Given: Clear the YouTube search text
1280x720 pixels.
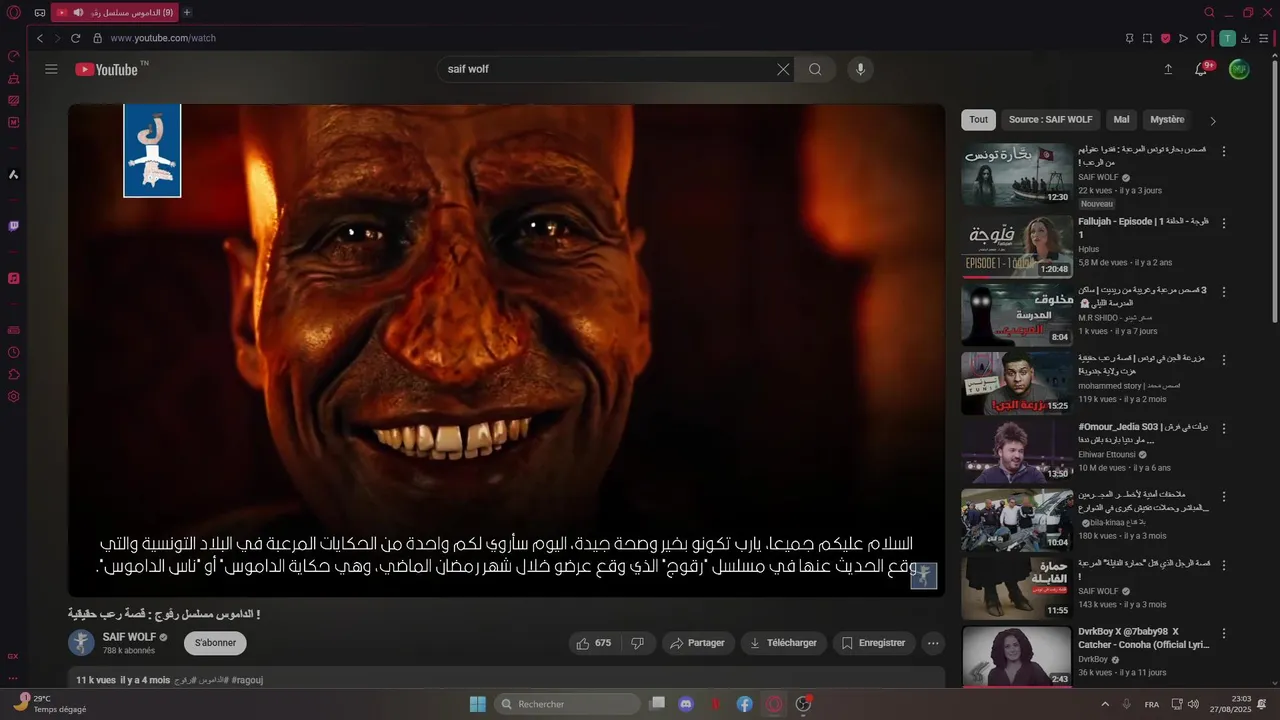Looking at the screenshot, I should pyautogui.click(x=783, y=69).
